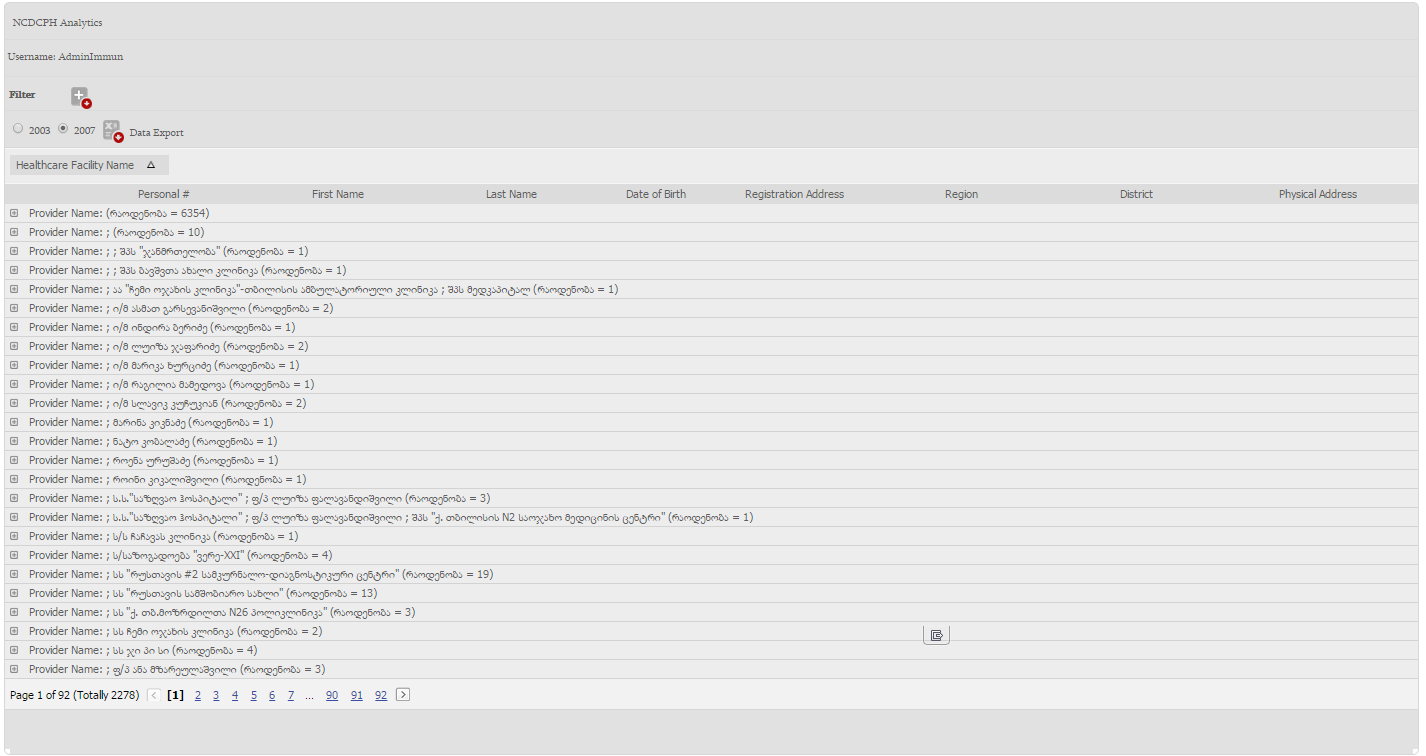Click sort arrow on Healthcare Facility Name

[151, 165]
